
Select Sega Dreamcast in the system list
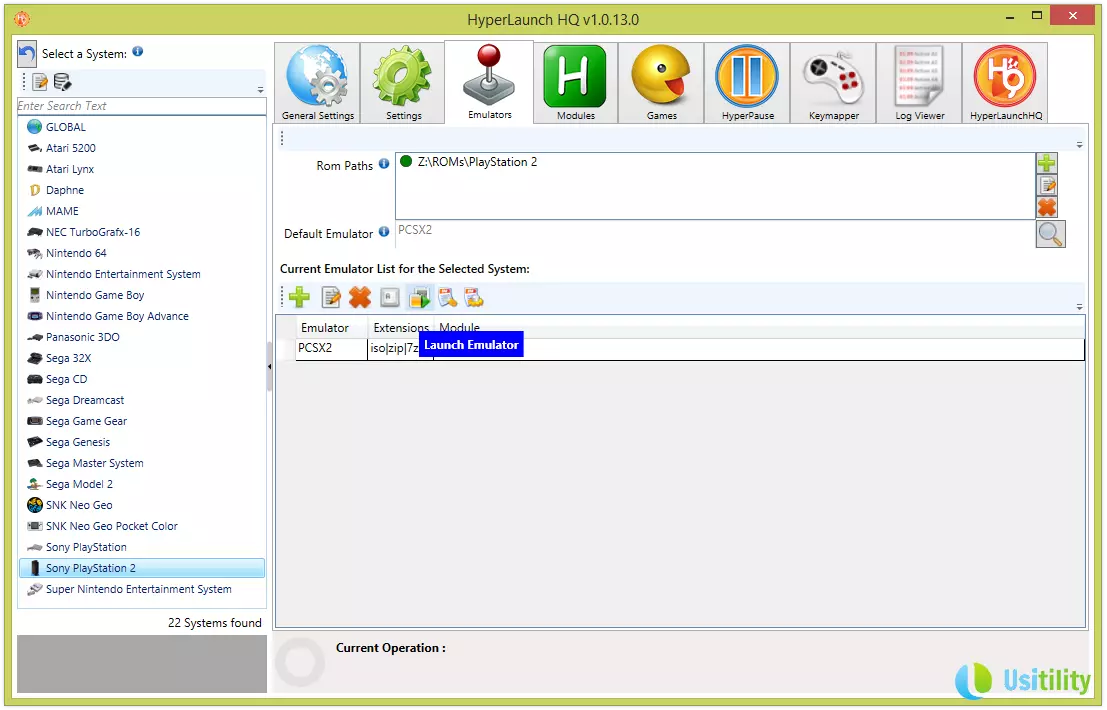pos(85,400)
